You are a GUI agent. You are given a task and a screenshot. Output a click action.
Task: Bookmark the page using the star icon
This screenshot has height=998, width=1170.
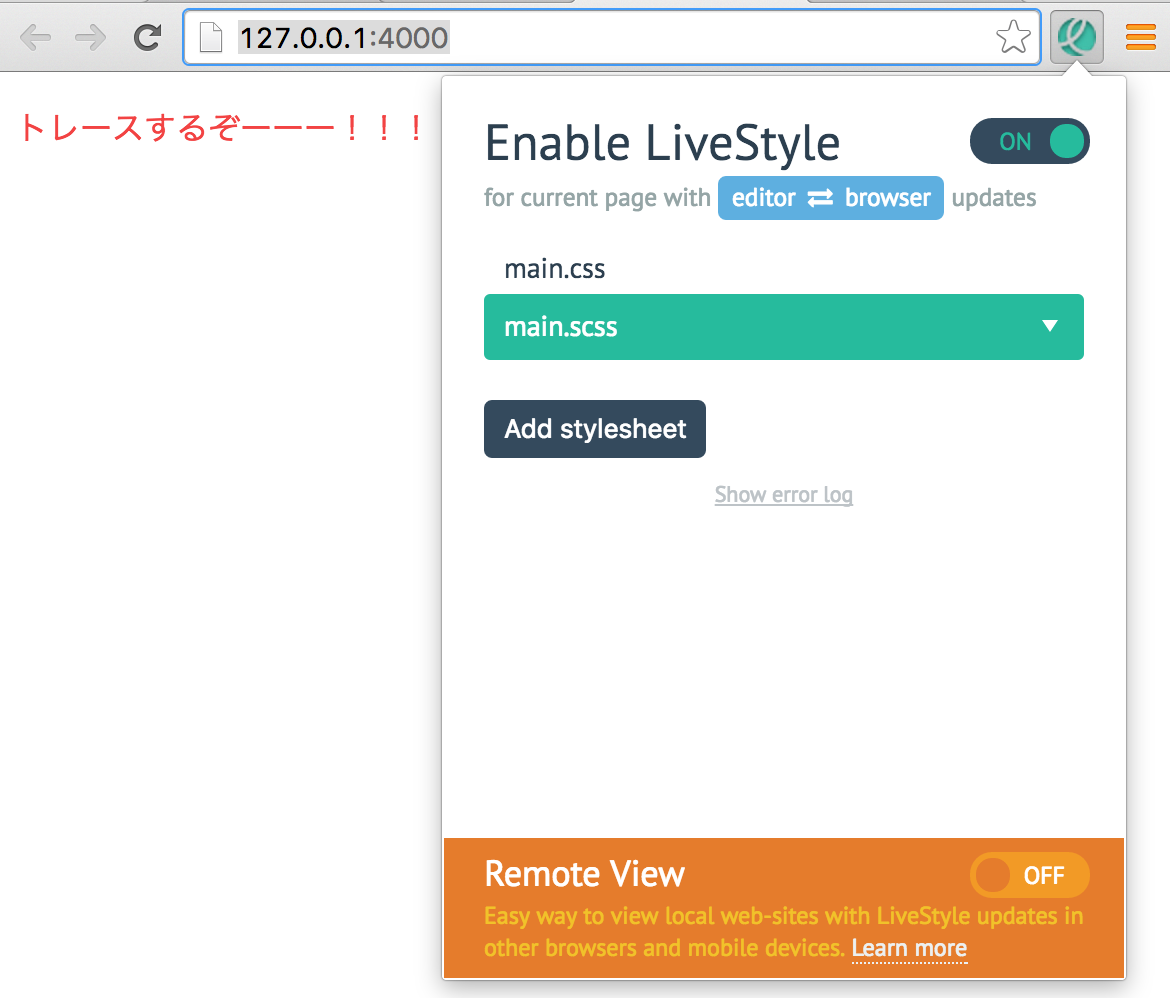1013,37
